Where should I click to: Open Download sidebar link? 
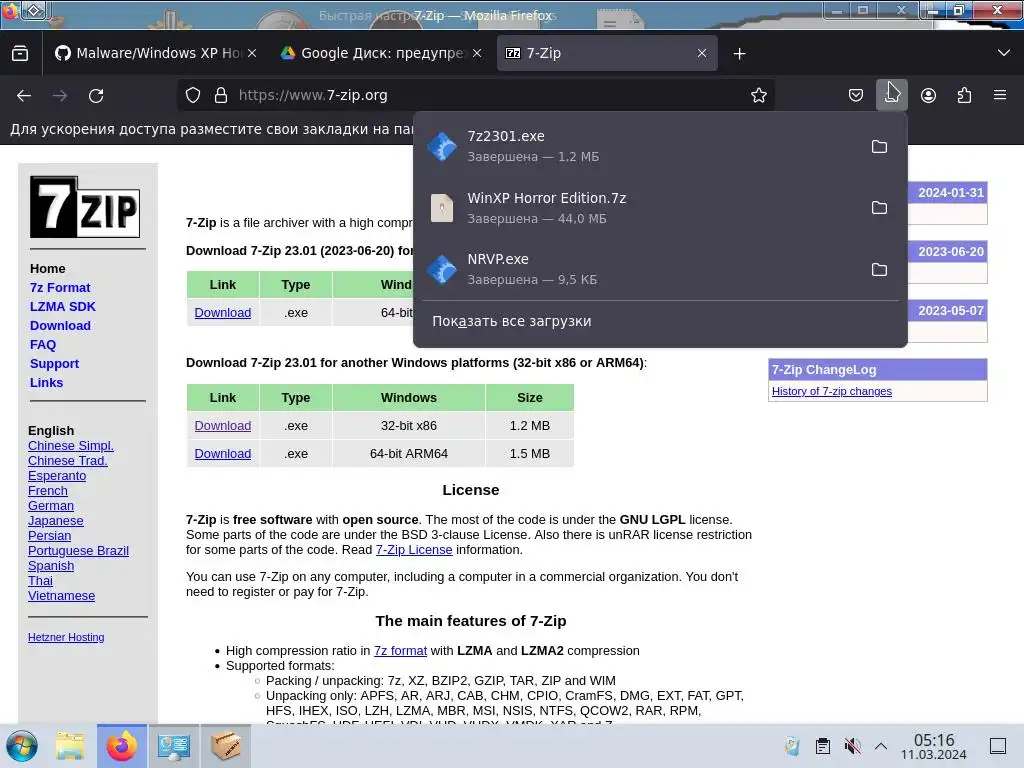tap(60, 325)
